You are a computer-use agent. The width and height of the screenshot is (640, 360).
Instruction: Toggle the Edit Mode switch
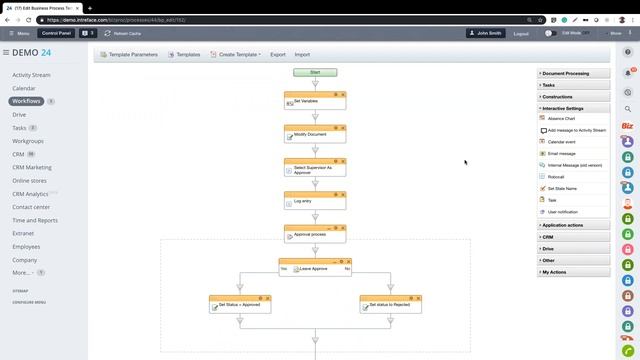550,33
